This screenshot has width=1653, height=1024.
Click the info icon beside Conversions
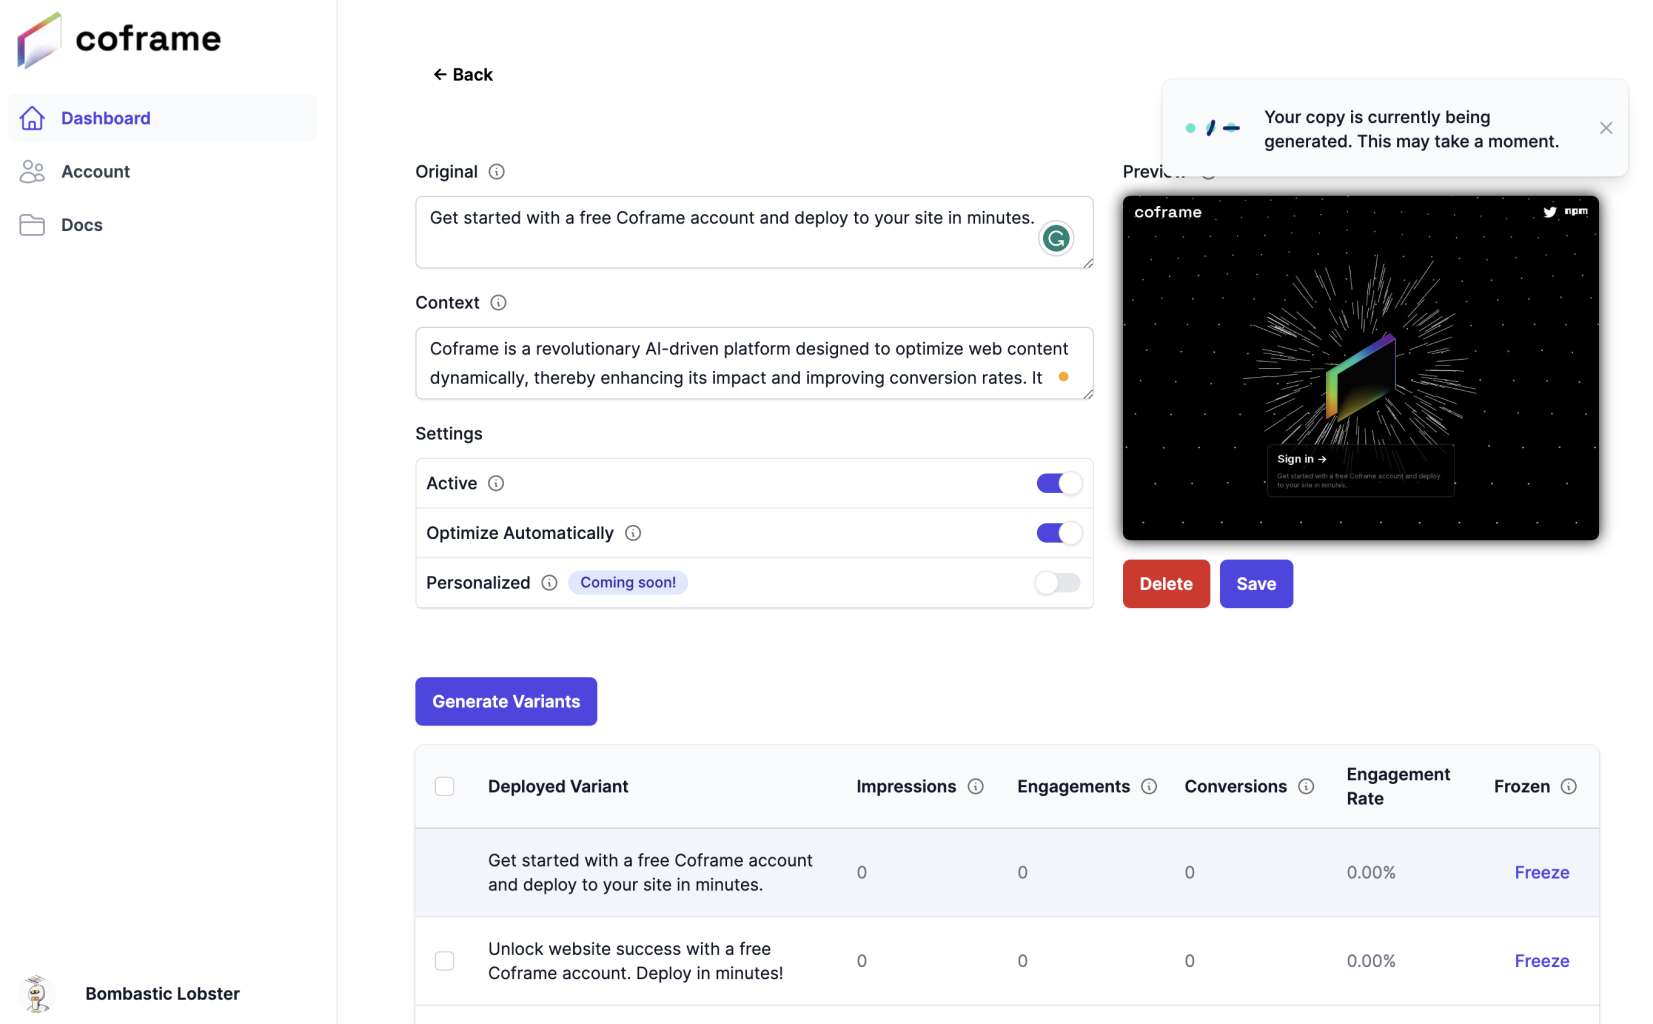point(1306,787)
